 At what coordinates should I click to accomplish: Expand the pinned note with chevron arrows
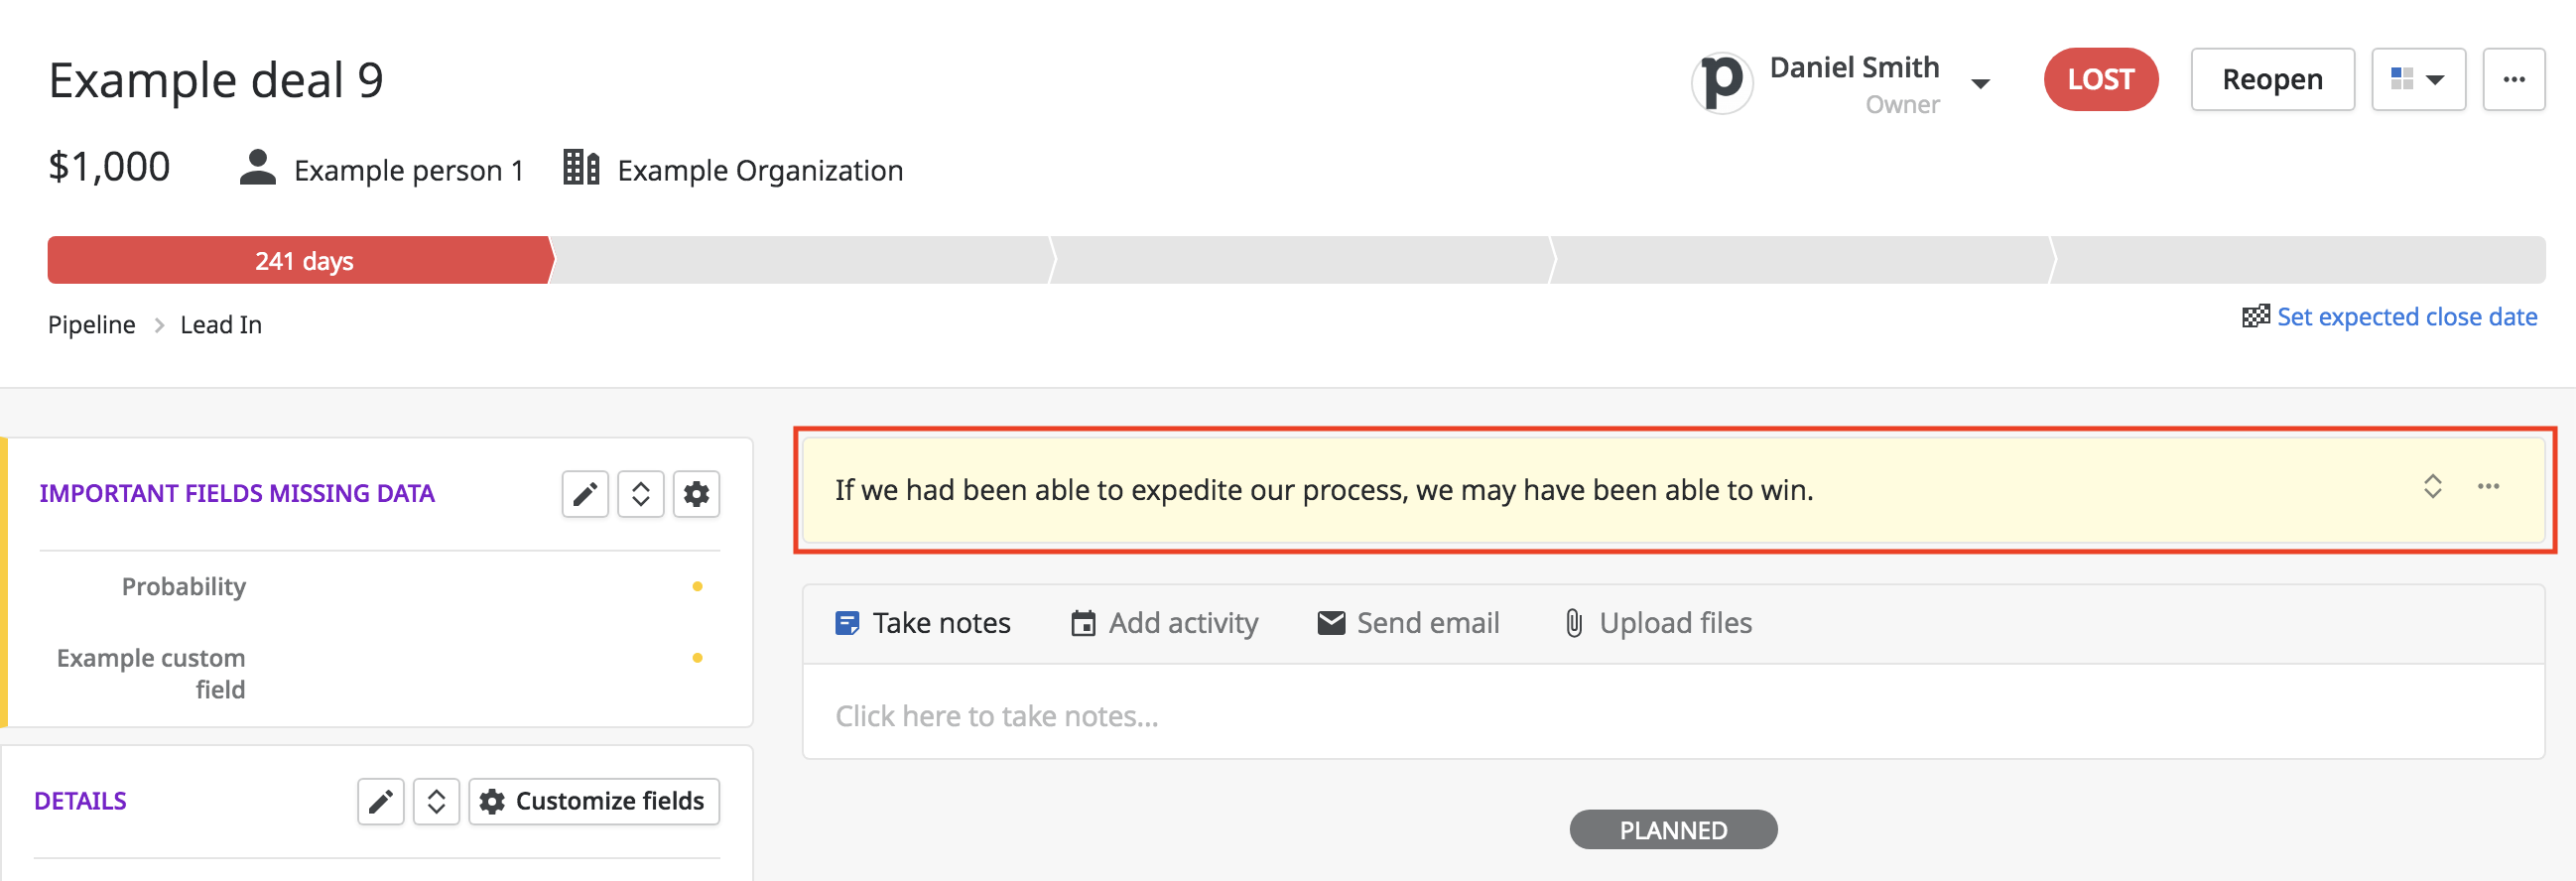pos(2433,487)
